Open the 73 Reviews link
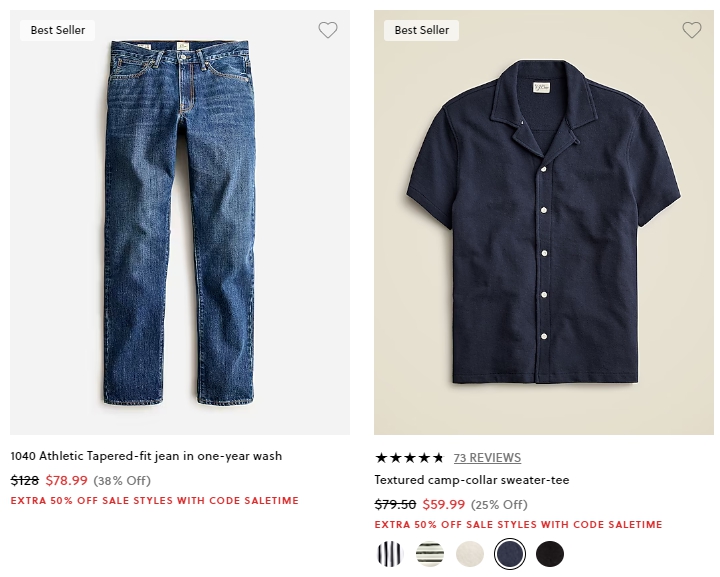 tap(487, 458)
